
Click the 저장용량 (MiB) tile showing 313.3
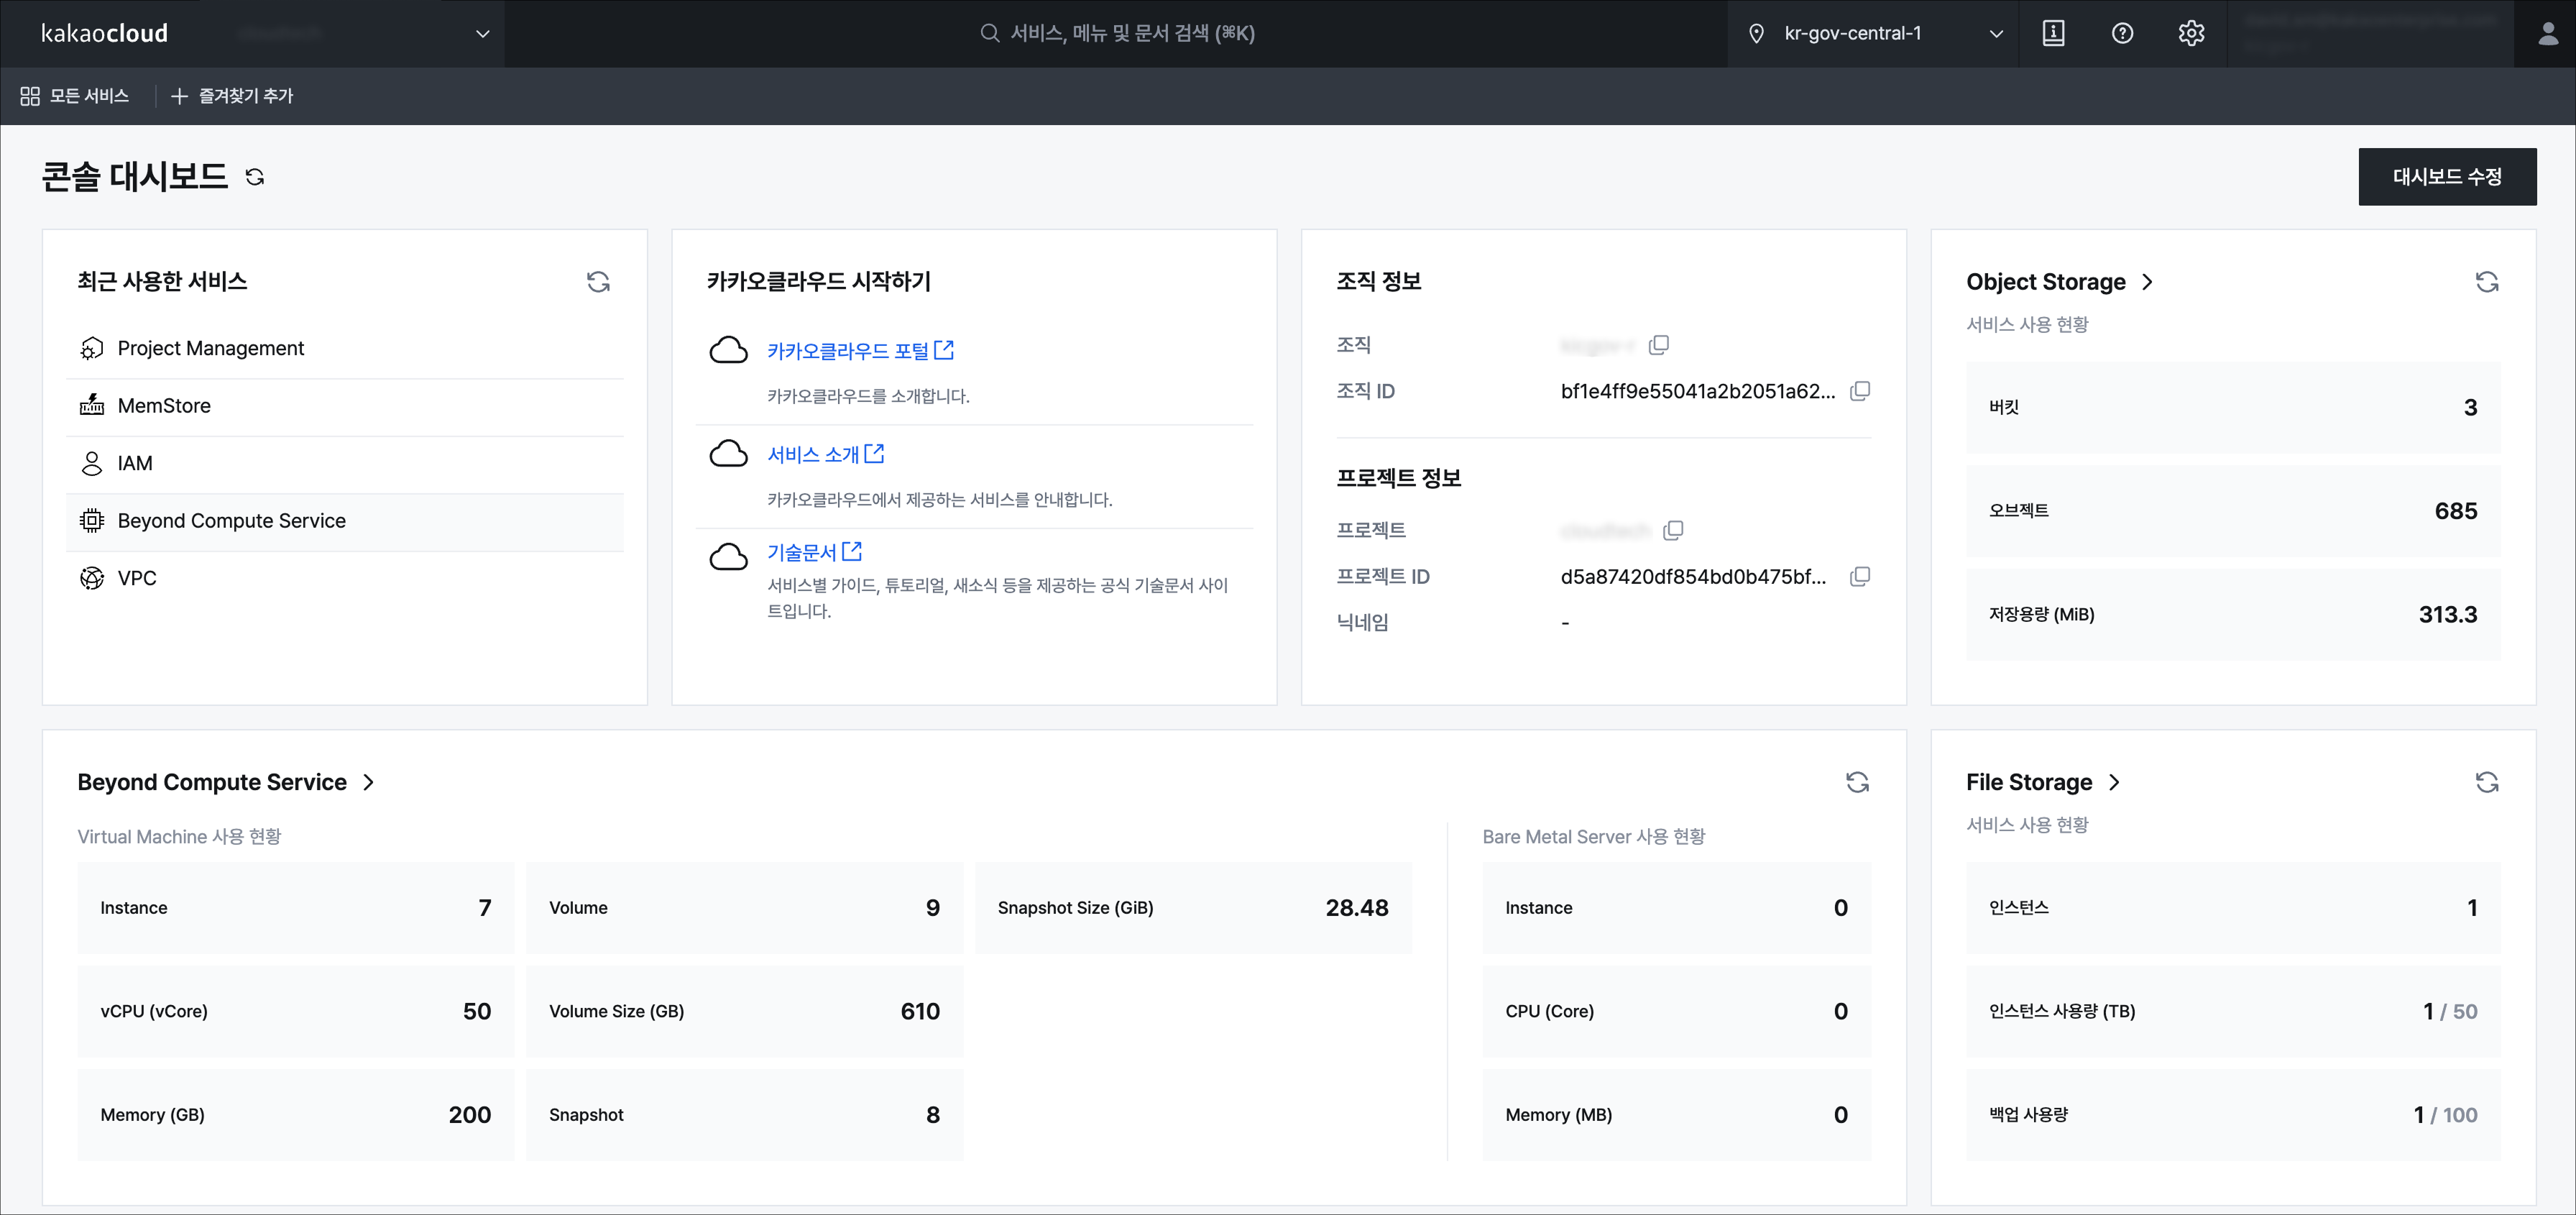point(2233,614)
